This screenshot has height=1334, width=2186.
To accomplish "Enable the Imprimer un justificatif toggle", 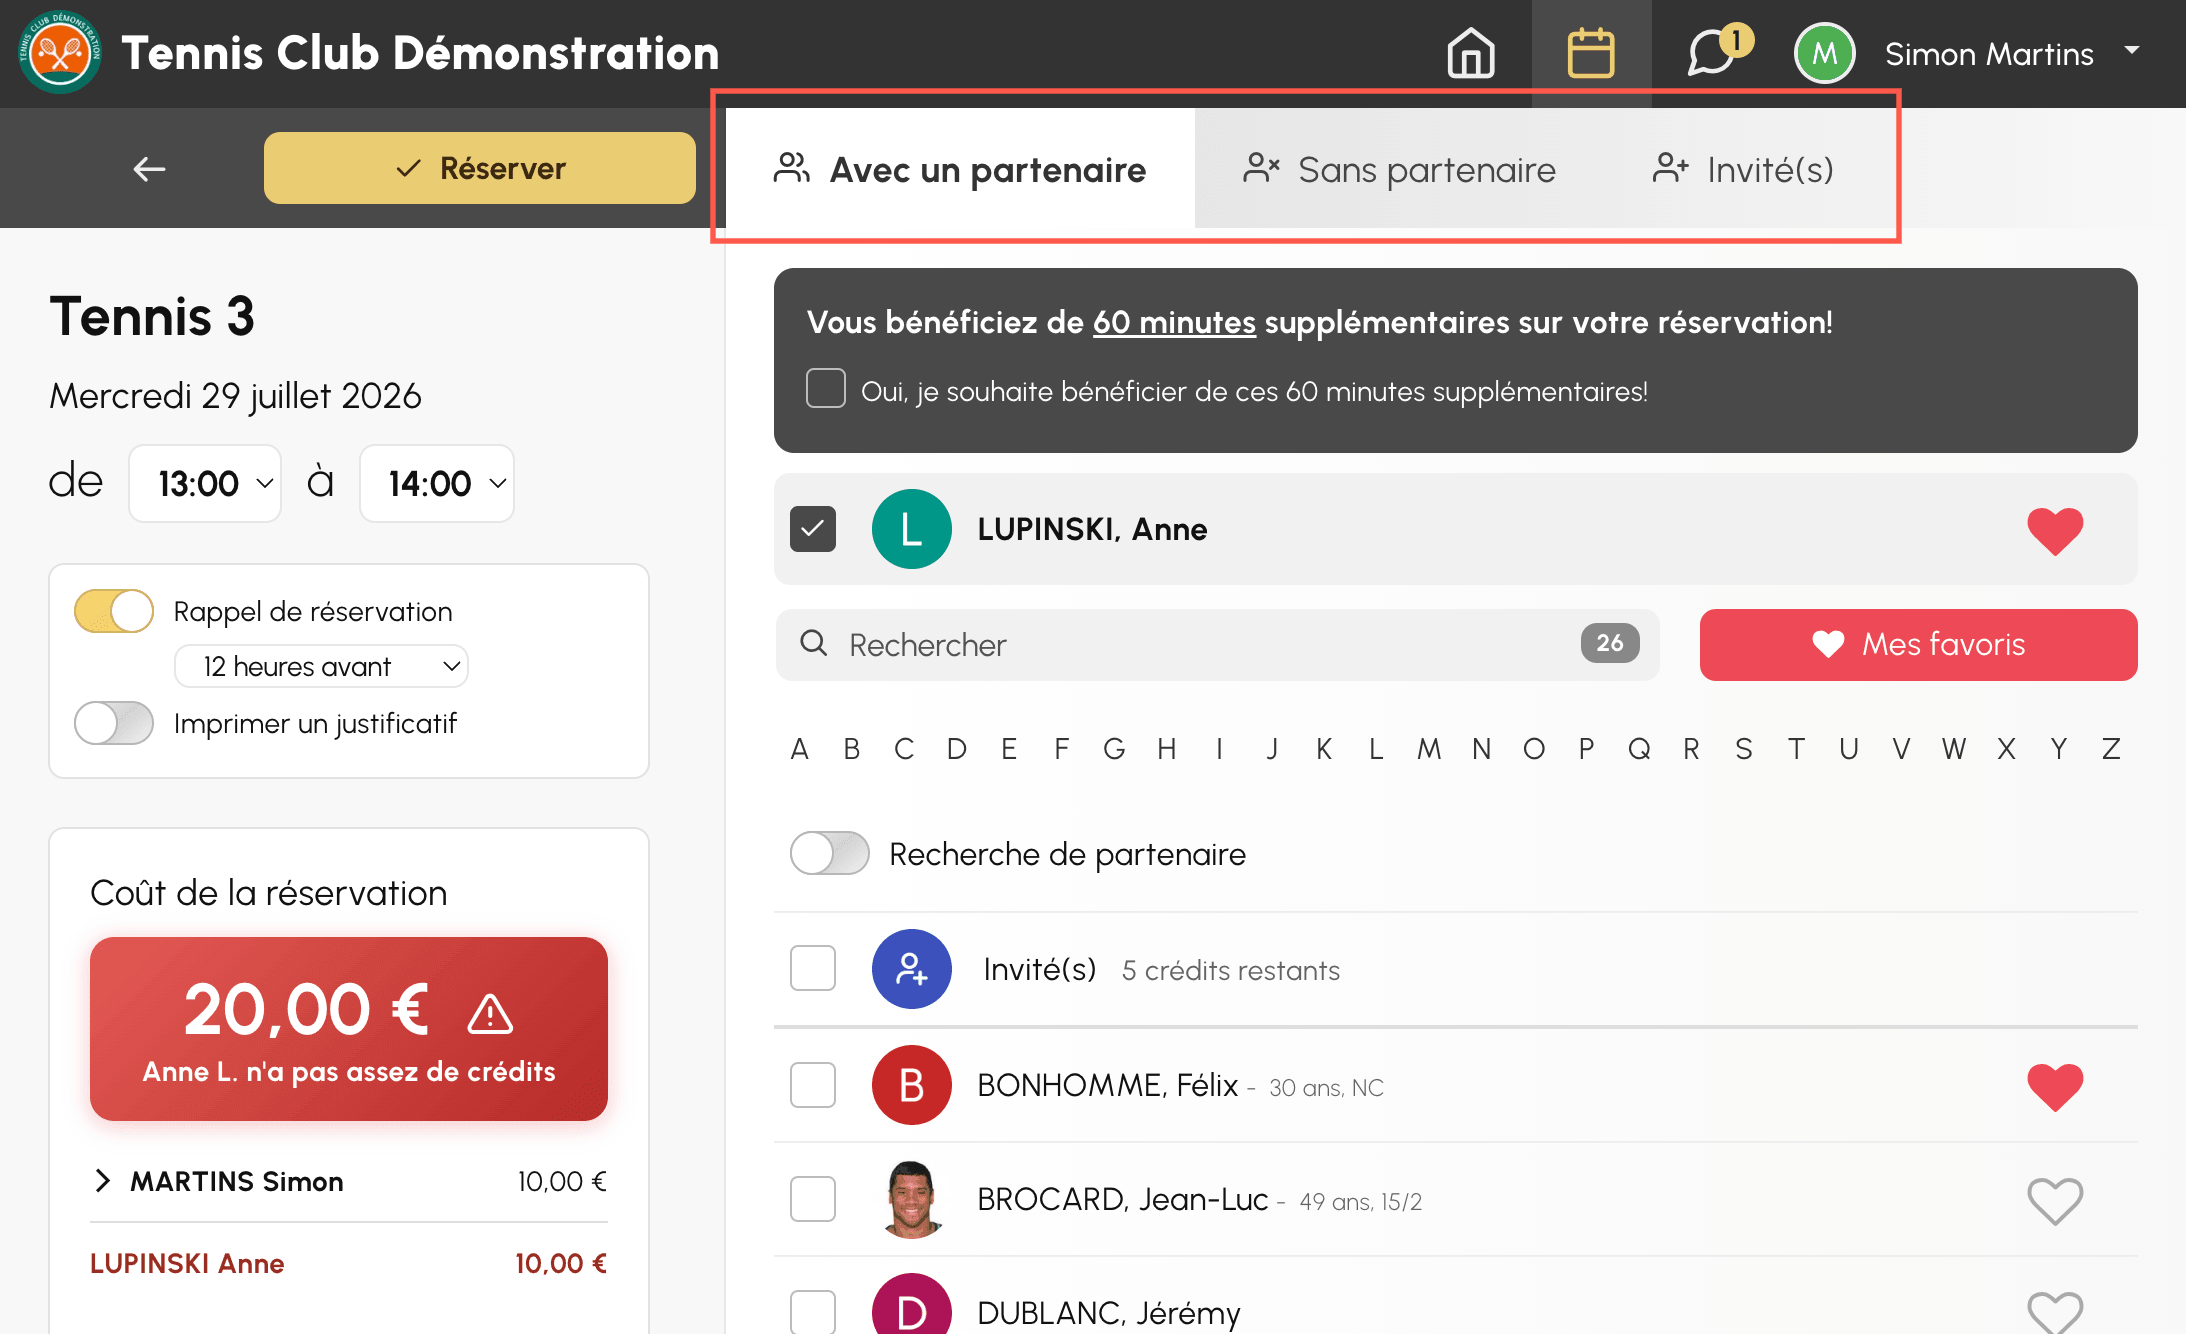I will 114,723.
